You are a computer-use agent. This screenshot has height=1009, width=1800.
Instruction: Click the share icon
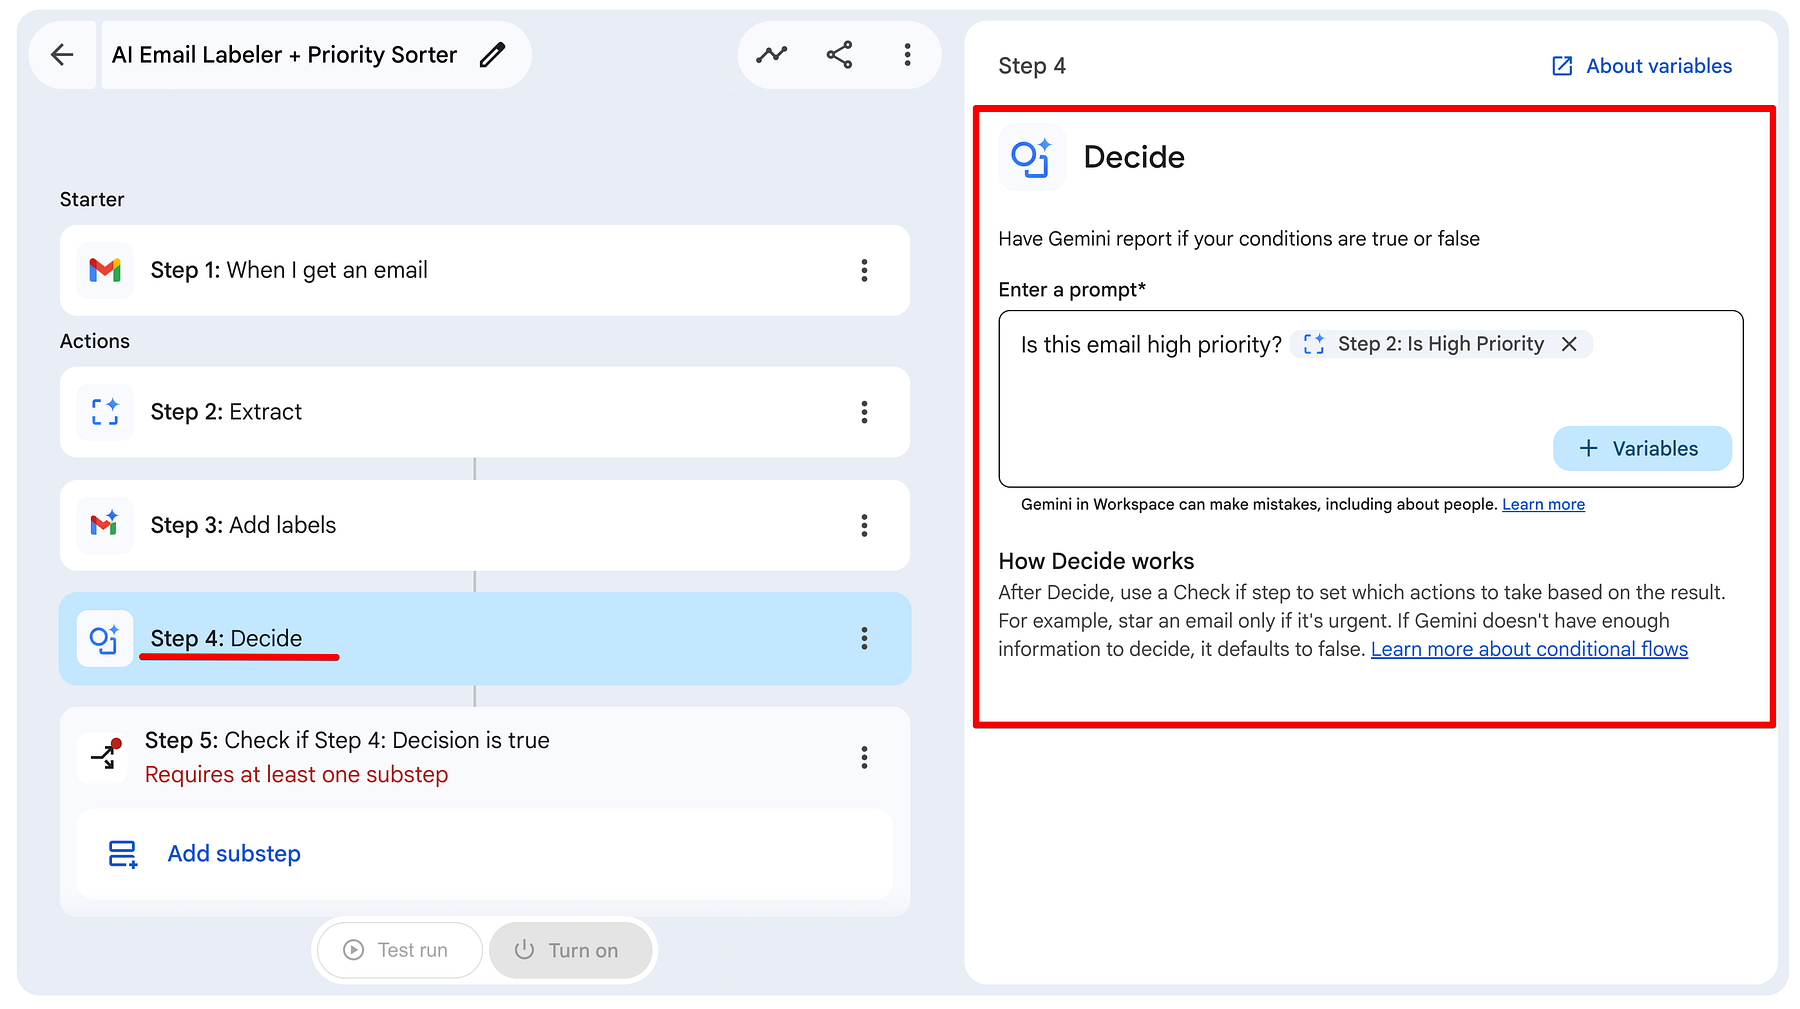[839, 55]
